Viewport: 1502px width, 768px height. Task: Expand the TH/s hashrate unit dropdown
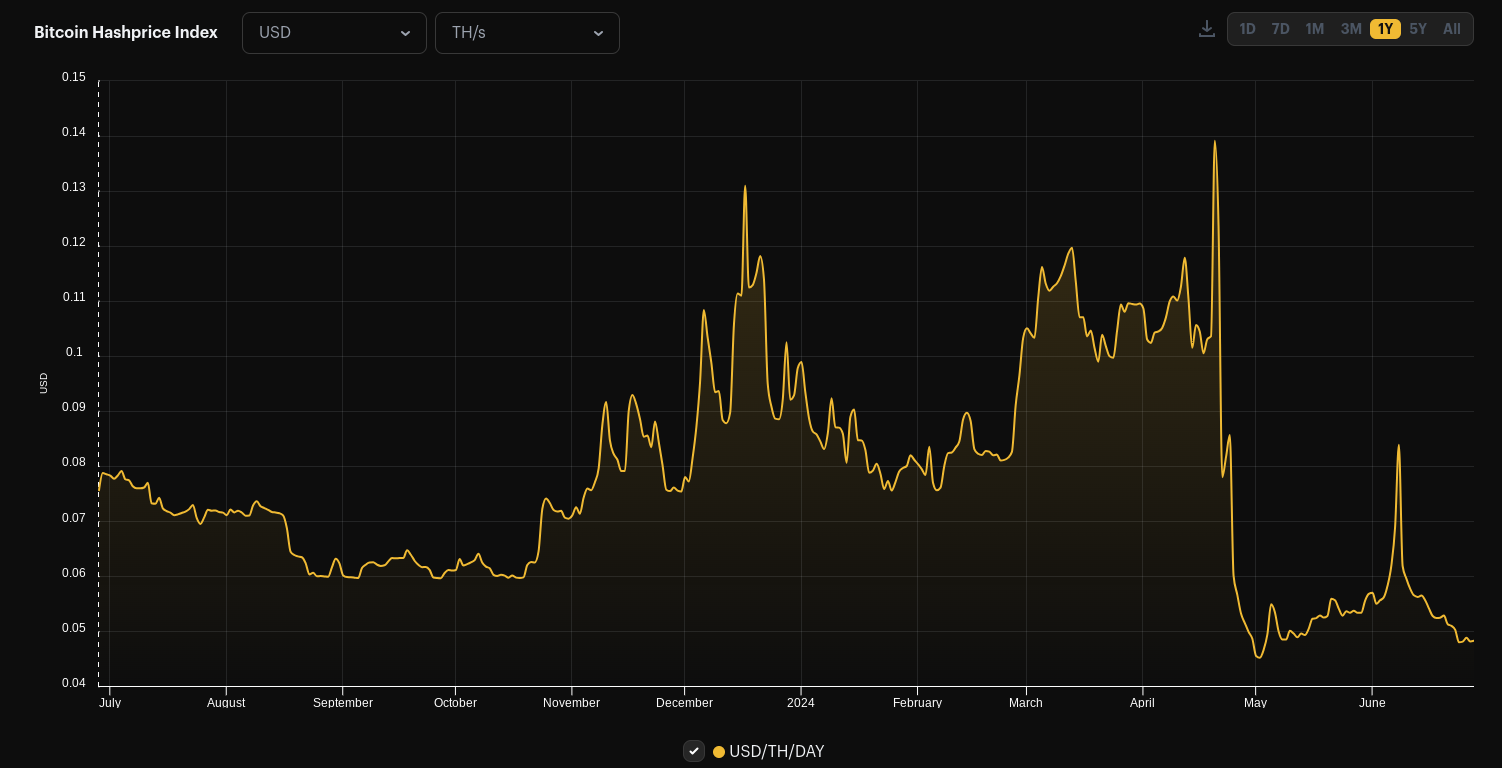click(527, 33)
